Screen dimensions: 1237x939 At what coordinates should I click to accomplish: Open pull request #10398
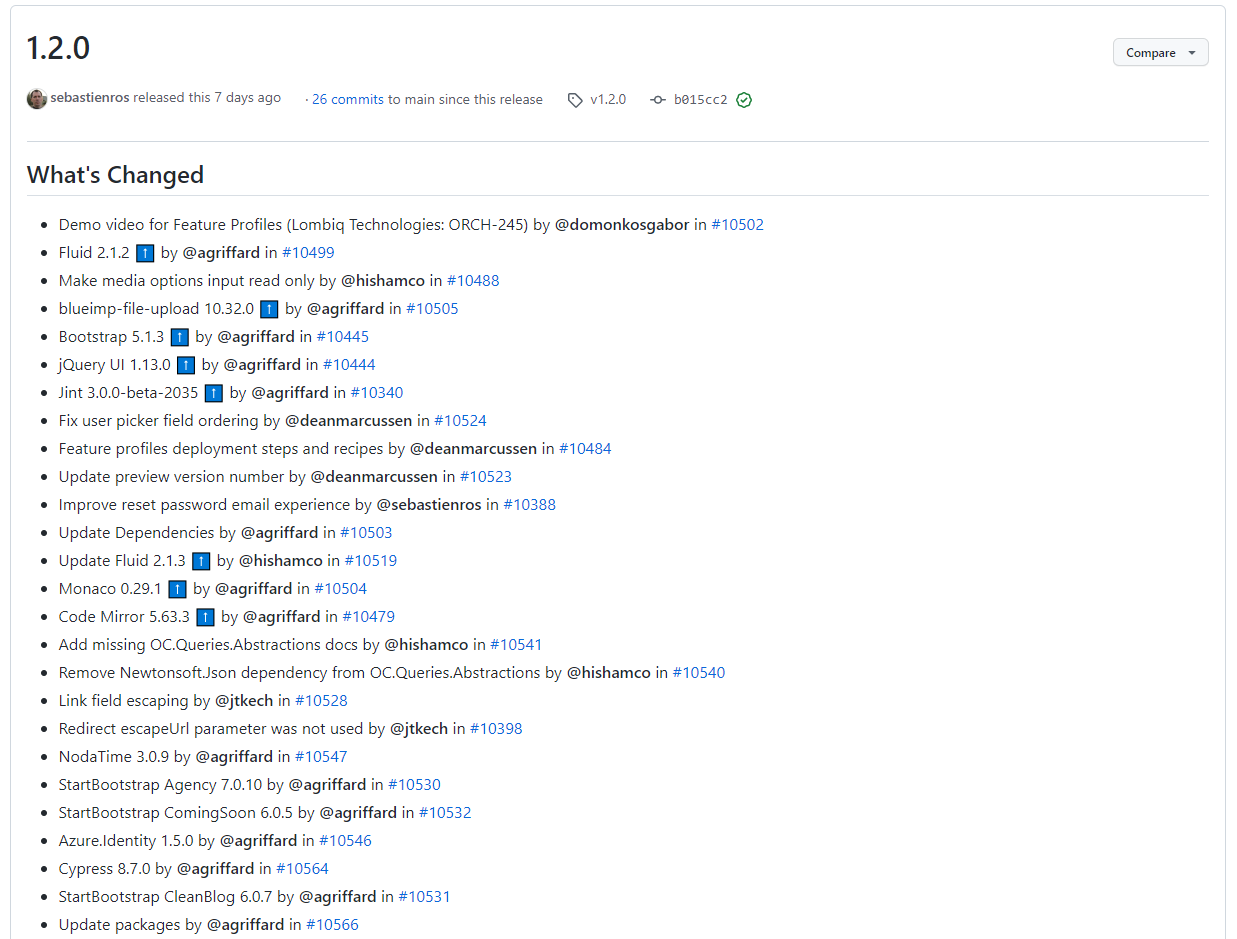[496, 729]
